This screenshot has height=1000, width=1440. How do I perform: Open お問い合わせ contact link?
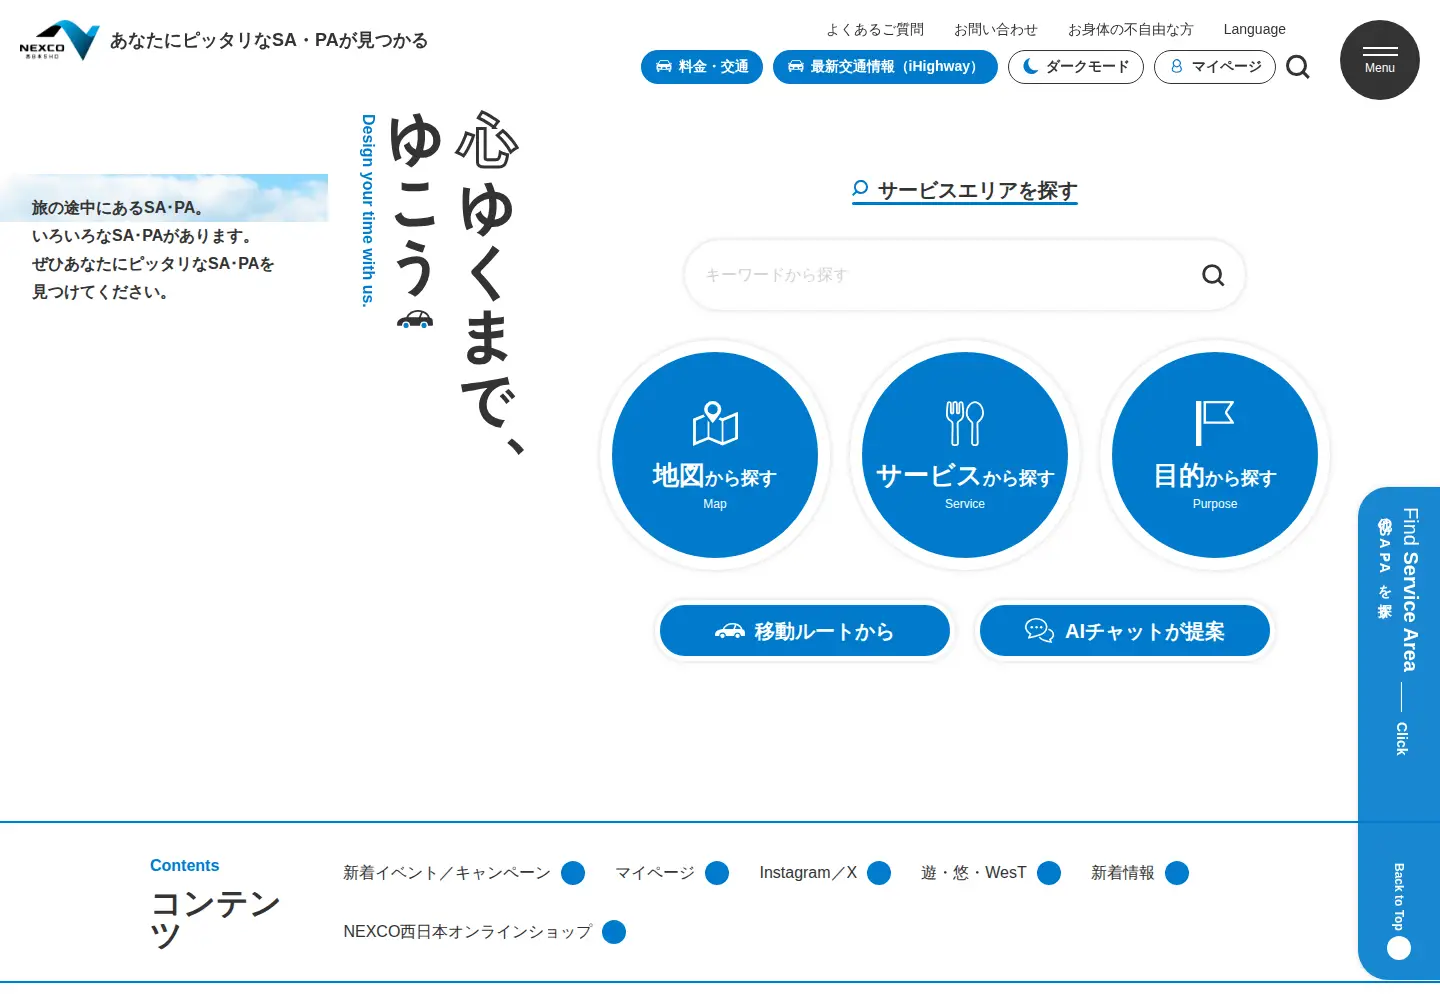[x=996, y=29]
